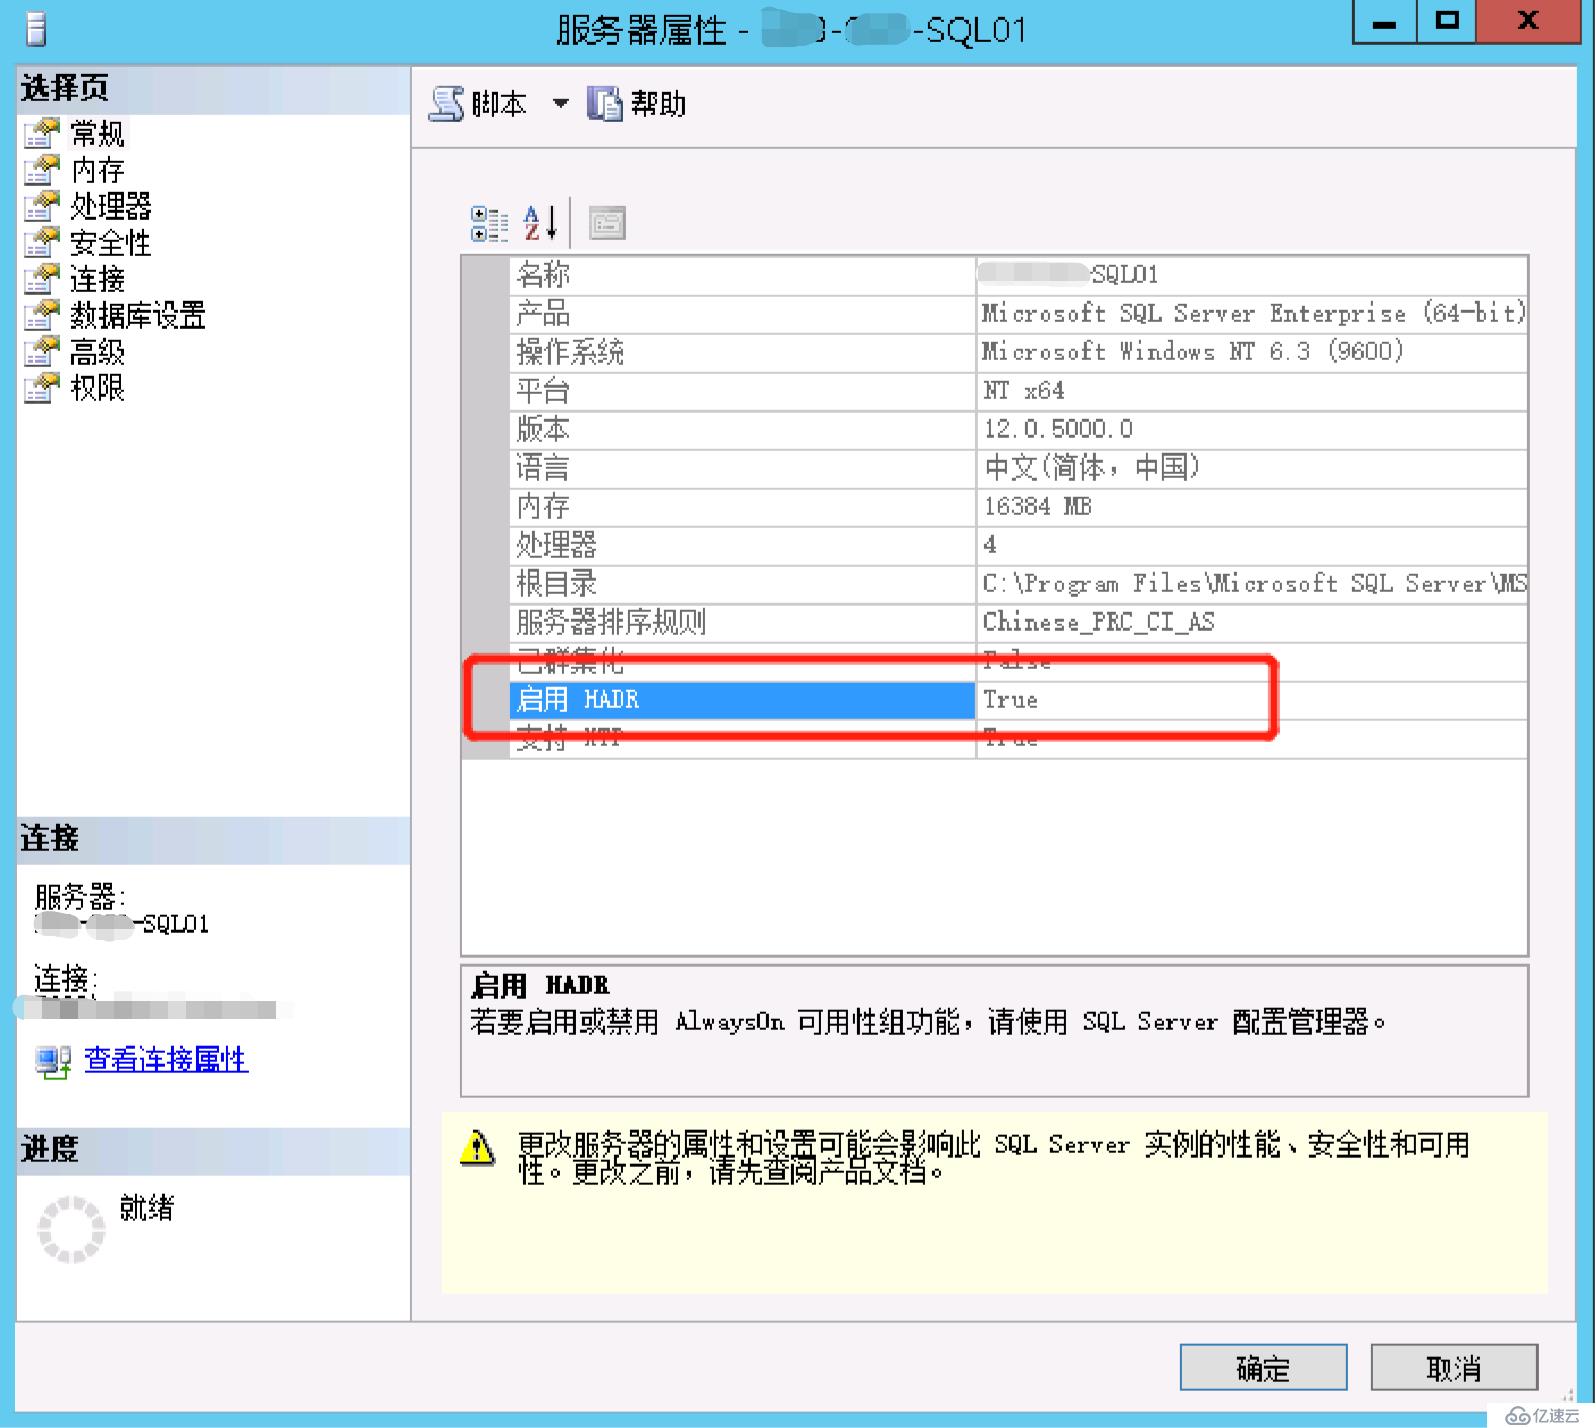Select the 数据库设置 page
This screenshot has height=1428, width=1596.
pos(137,315)
